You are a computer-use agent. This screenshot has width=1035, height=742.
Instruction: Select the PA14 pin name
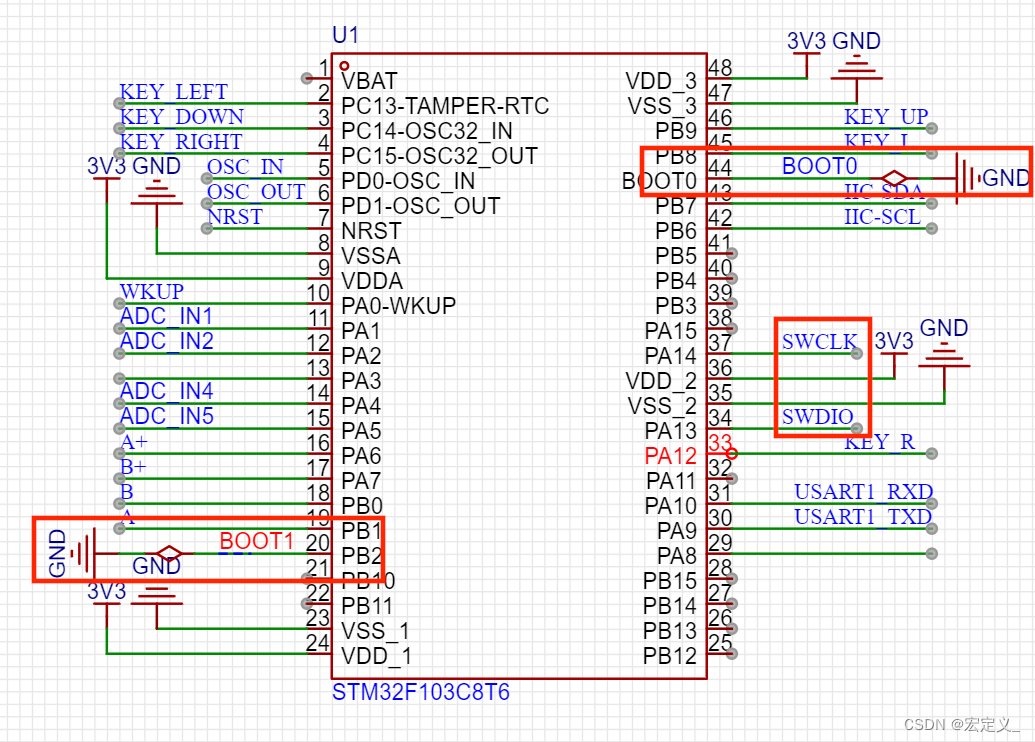pos(671,356)
